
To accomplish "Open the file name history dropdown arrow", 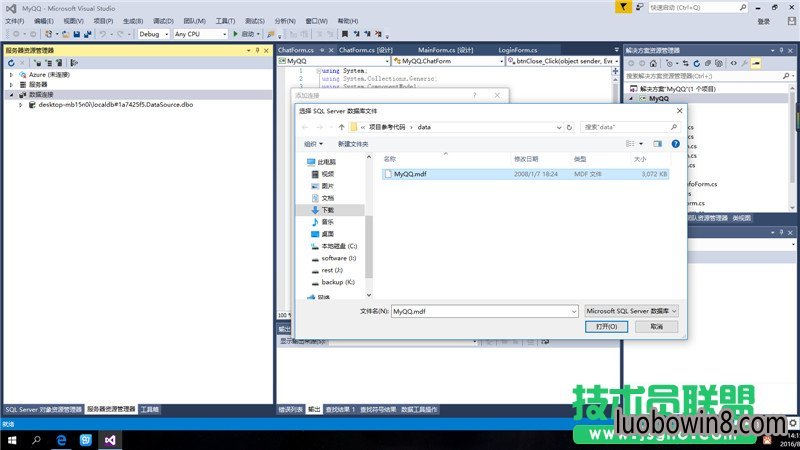I will [573, 311].
